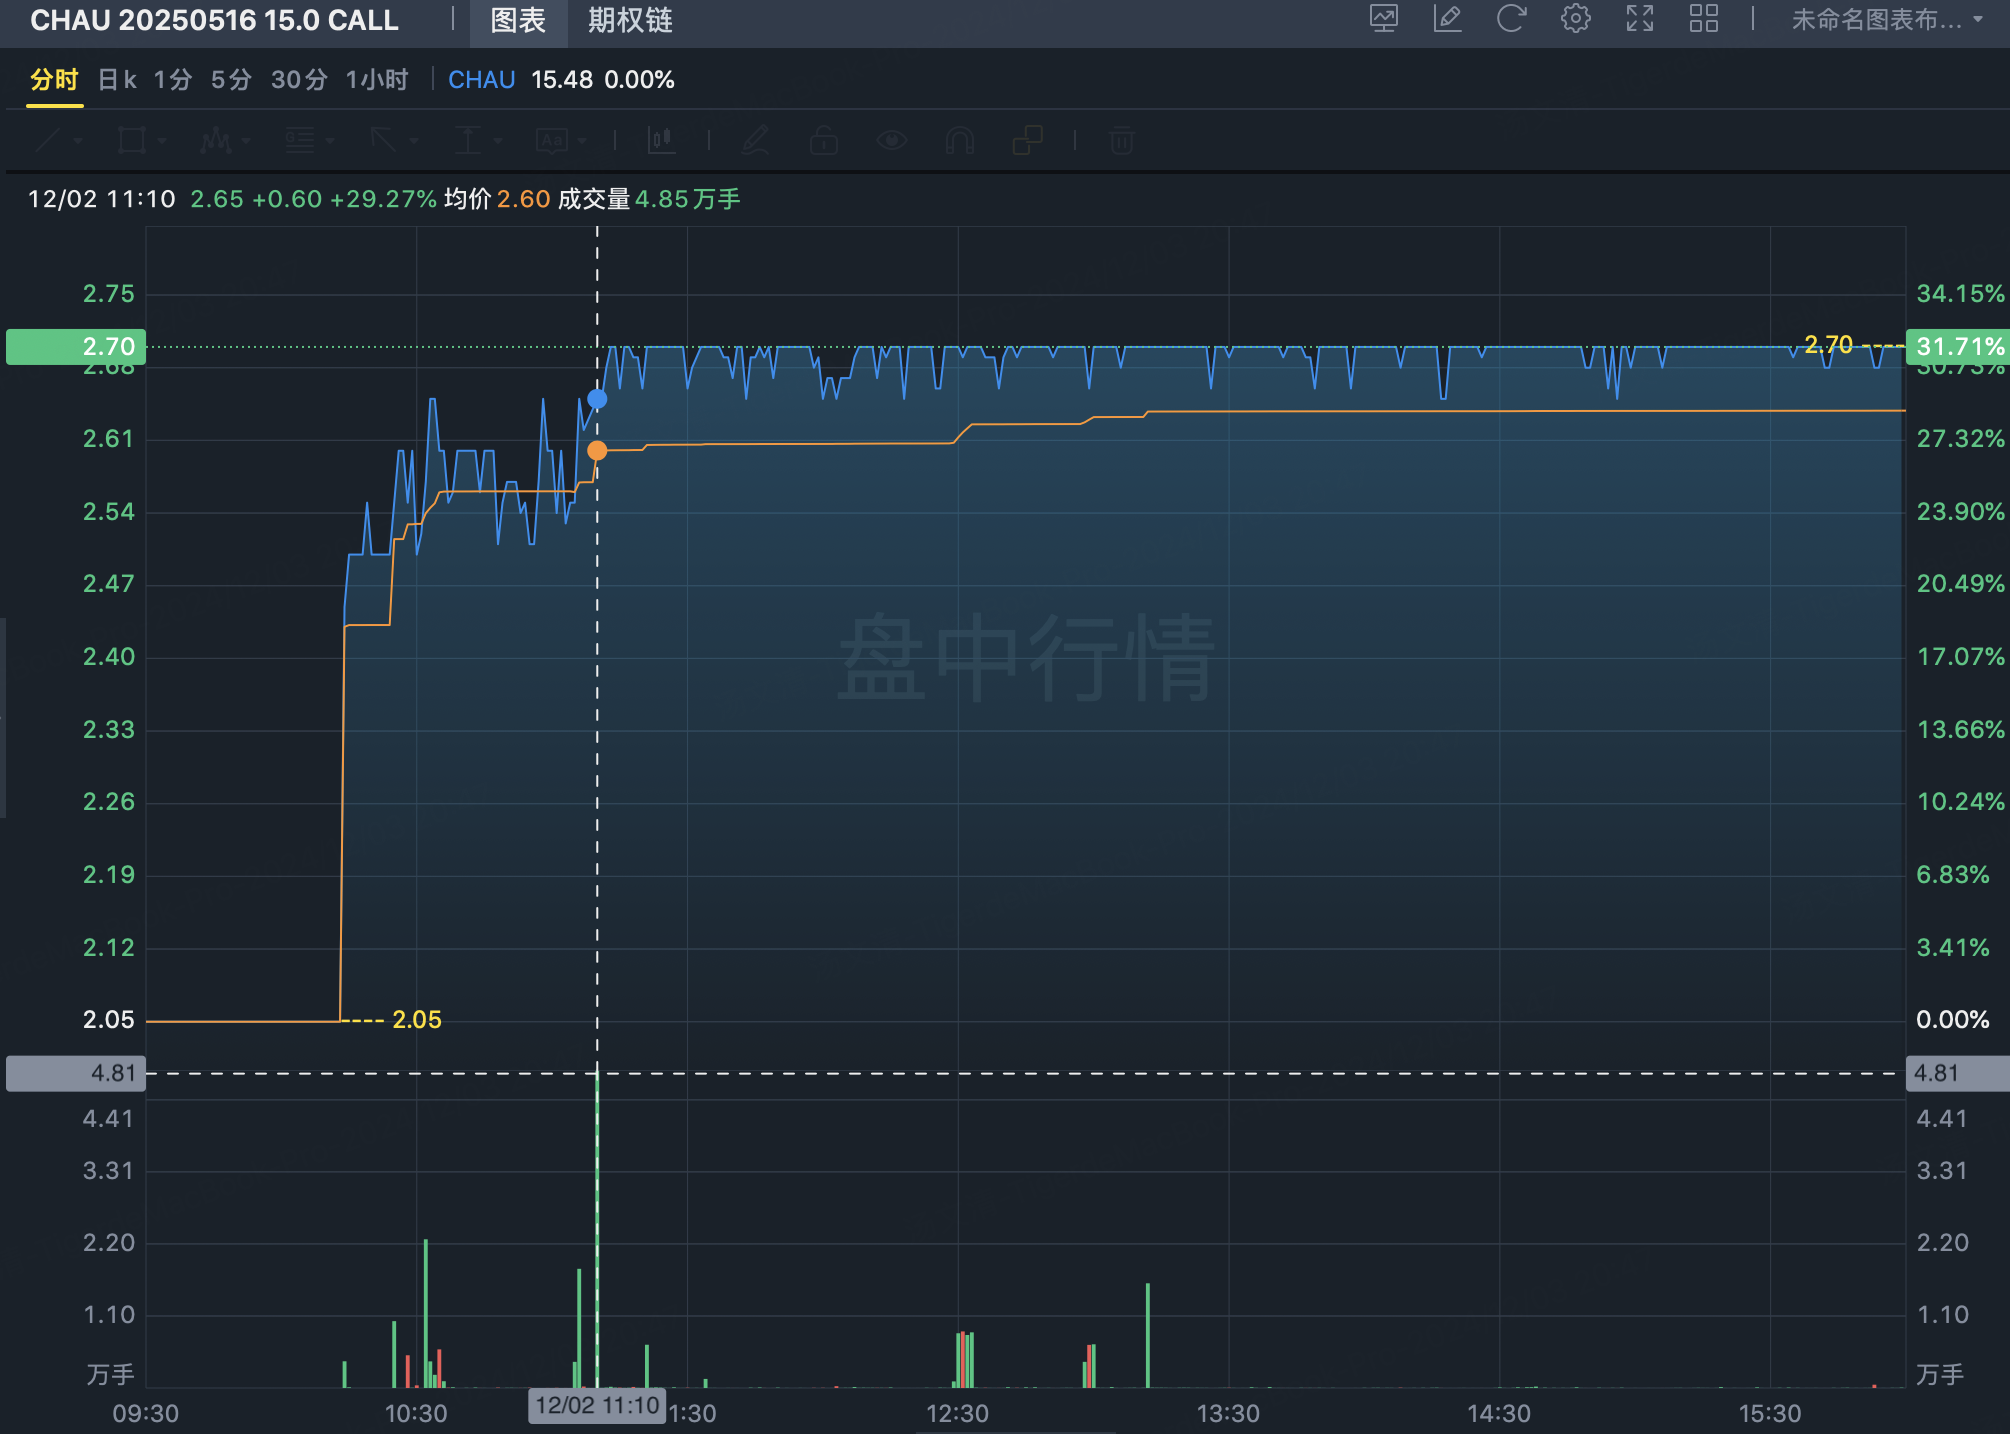Click the CHAU underlying ticker link
Viewport: 2010px width, 1434px height.
(x=482, y=80)
